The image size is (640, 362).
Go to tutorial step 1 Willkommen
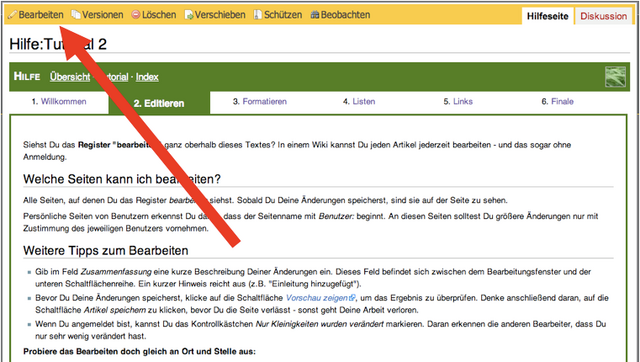click(x=63, y=102)
